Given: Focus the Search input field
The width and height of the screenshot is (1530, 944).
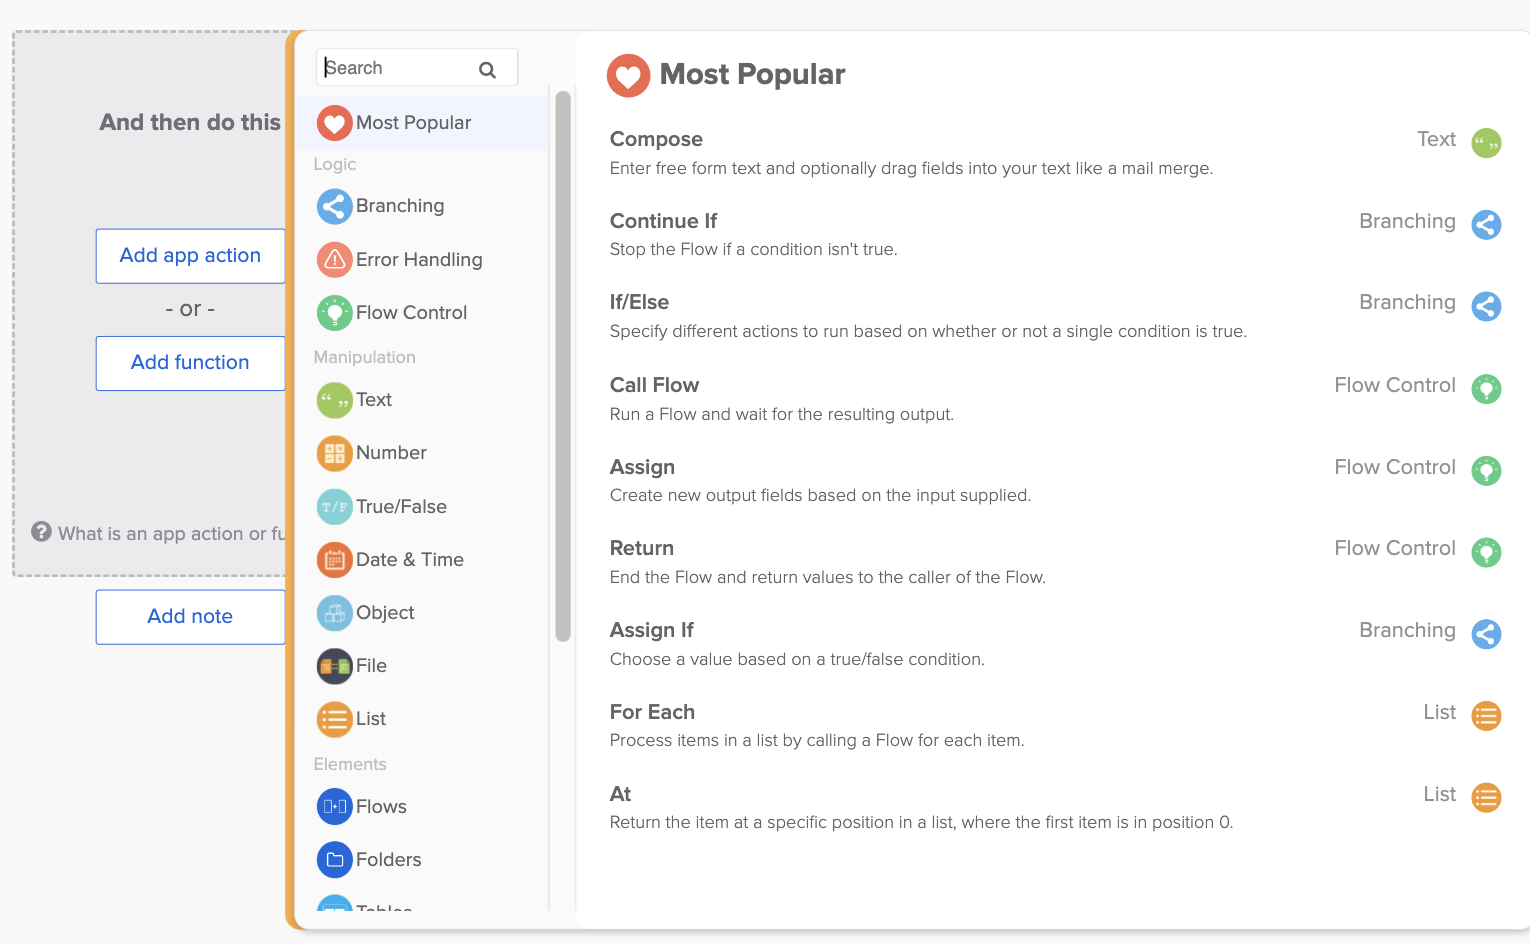Looking at the screenshot, I should point(400,68).
